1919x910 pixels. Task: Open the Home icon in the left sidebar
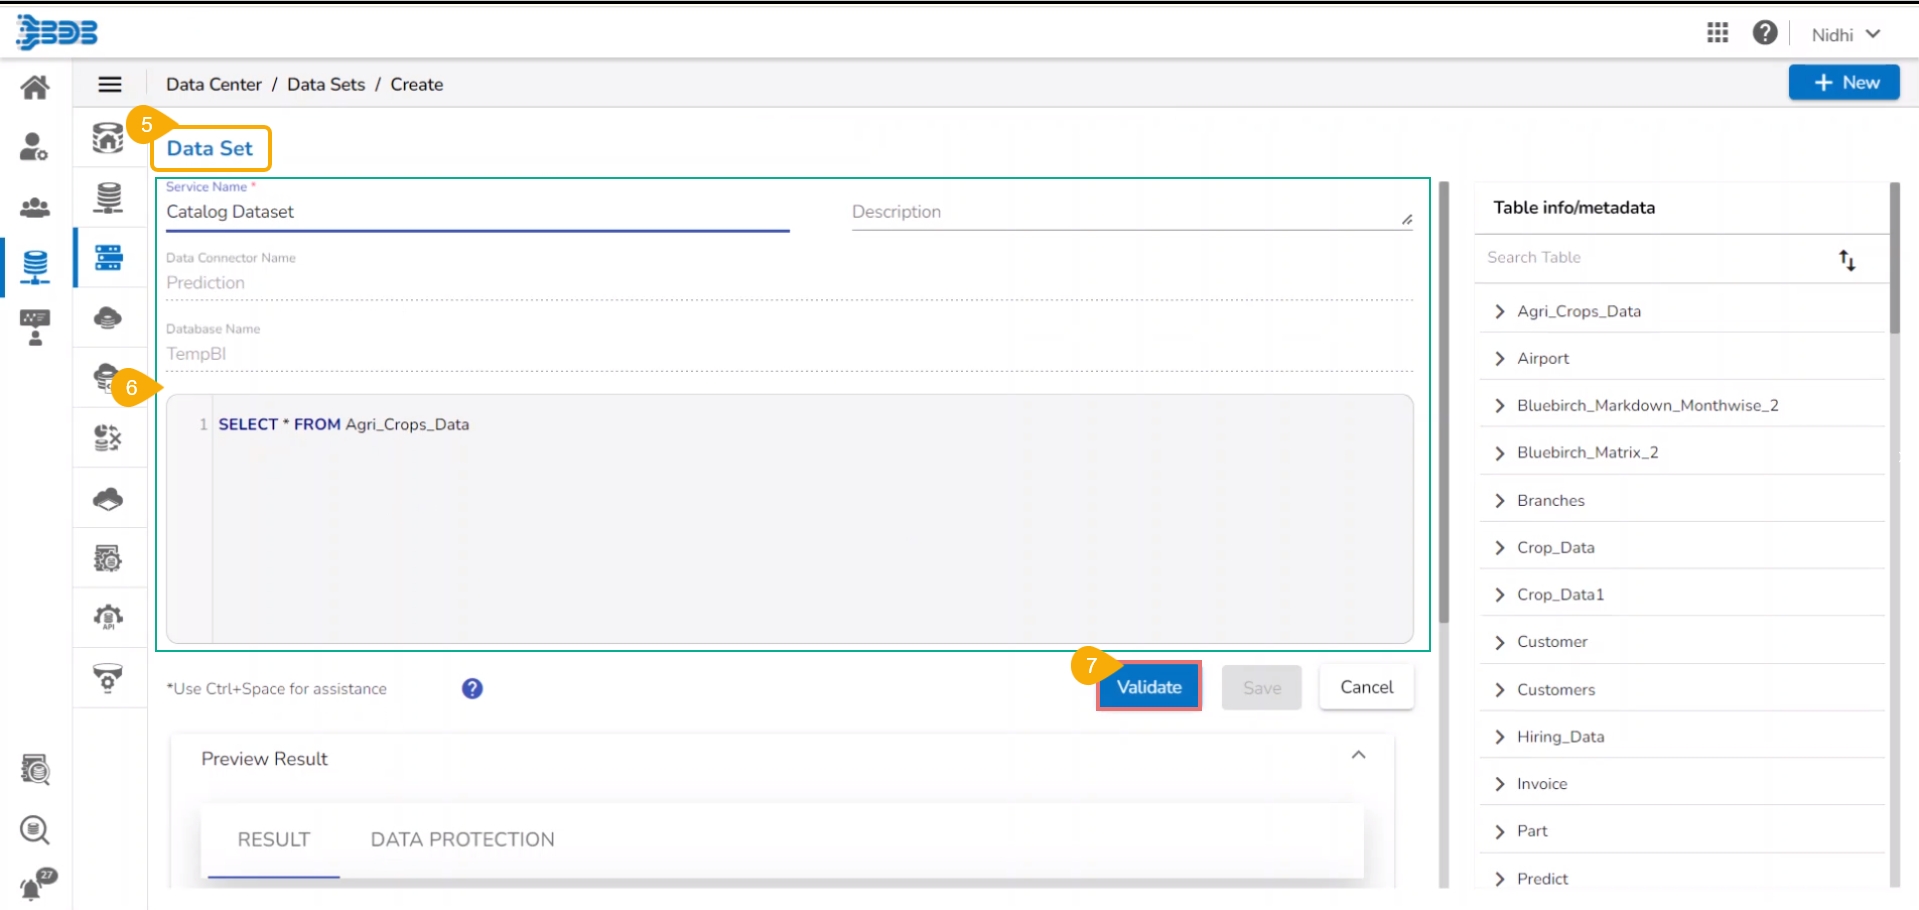click(x=35, y=87)
